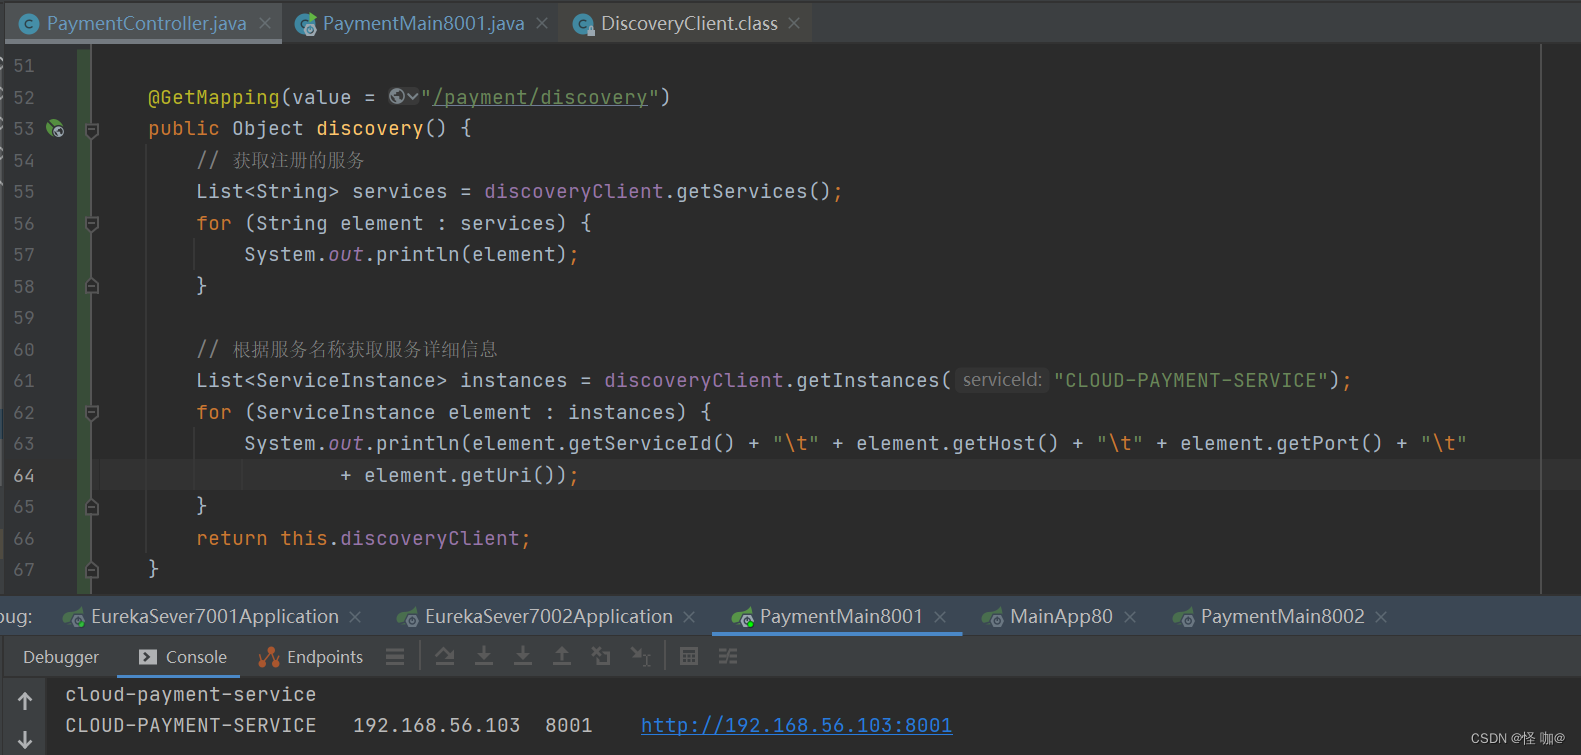Click the Drop Frame debug icon

click(x=600, y=657)
